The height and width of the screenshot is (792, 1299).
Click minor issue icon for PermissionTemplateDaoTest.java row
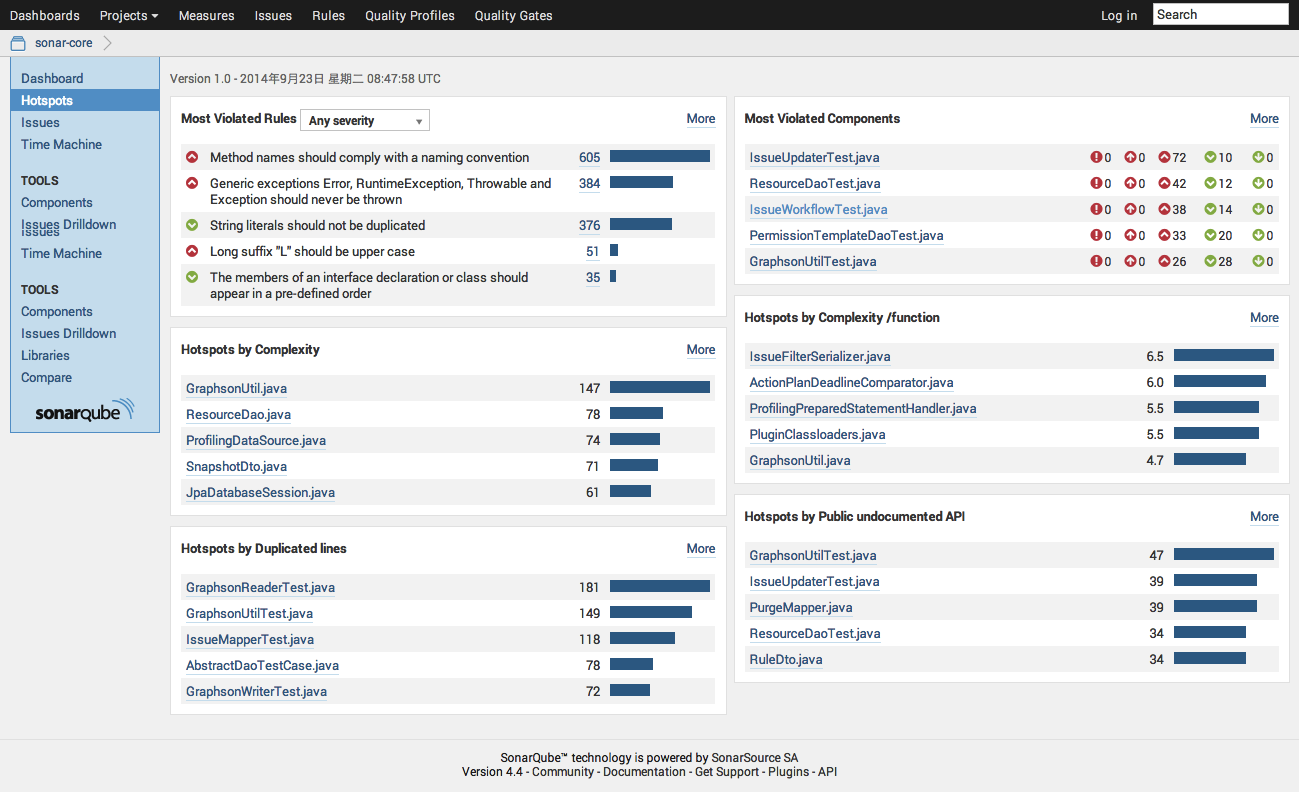1210,236
